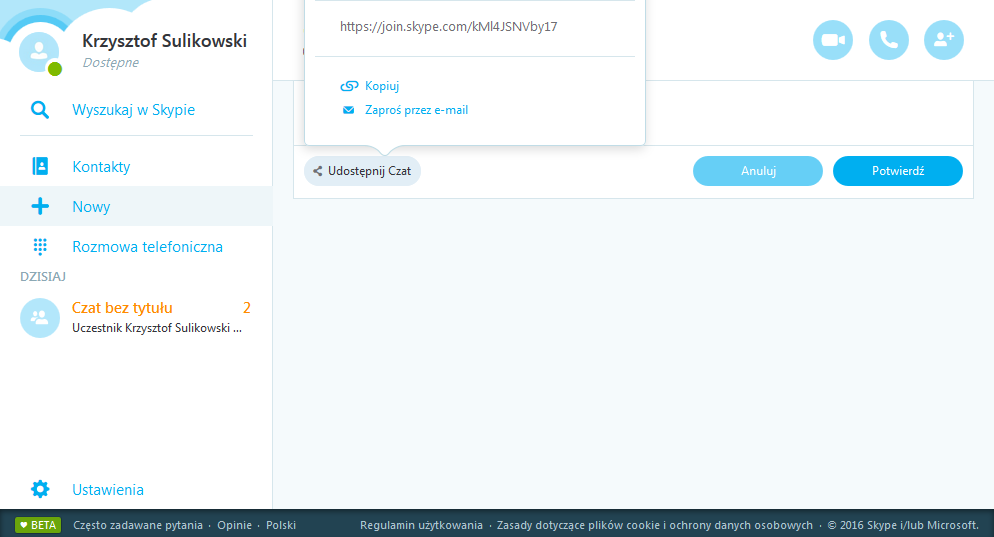Viewport: 994px width, 537px height.
Task: Click the envelope icon for e-mail invite
Action: tap(348, 110)
